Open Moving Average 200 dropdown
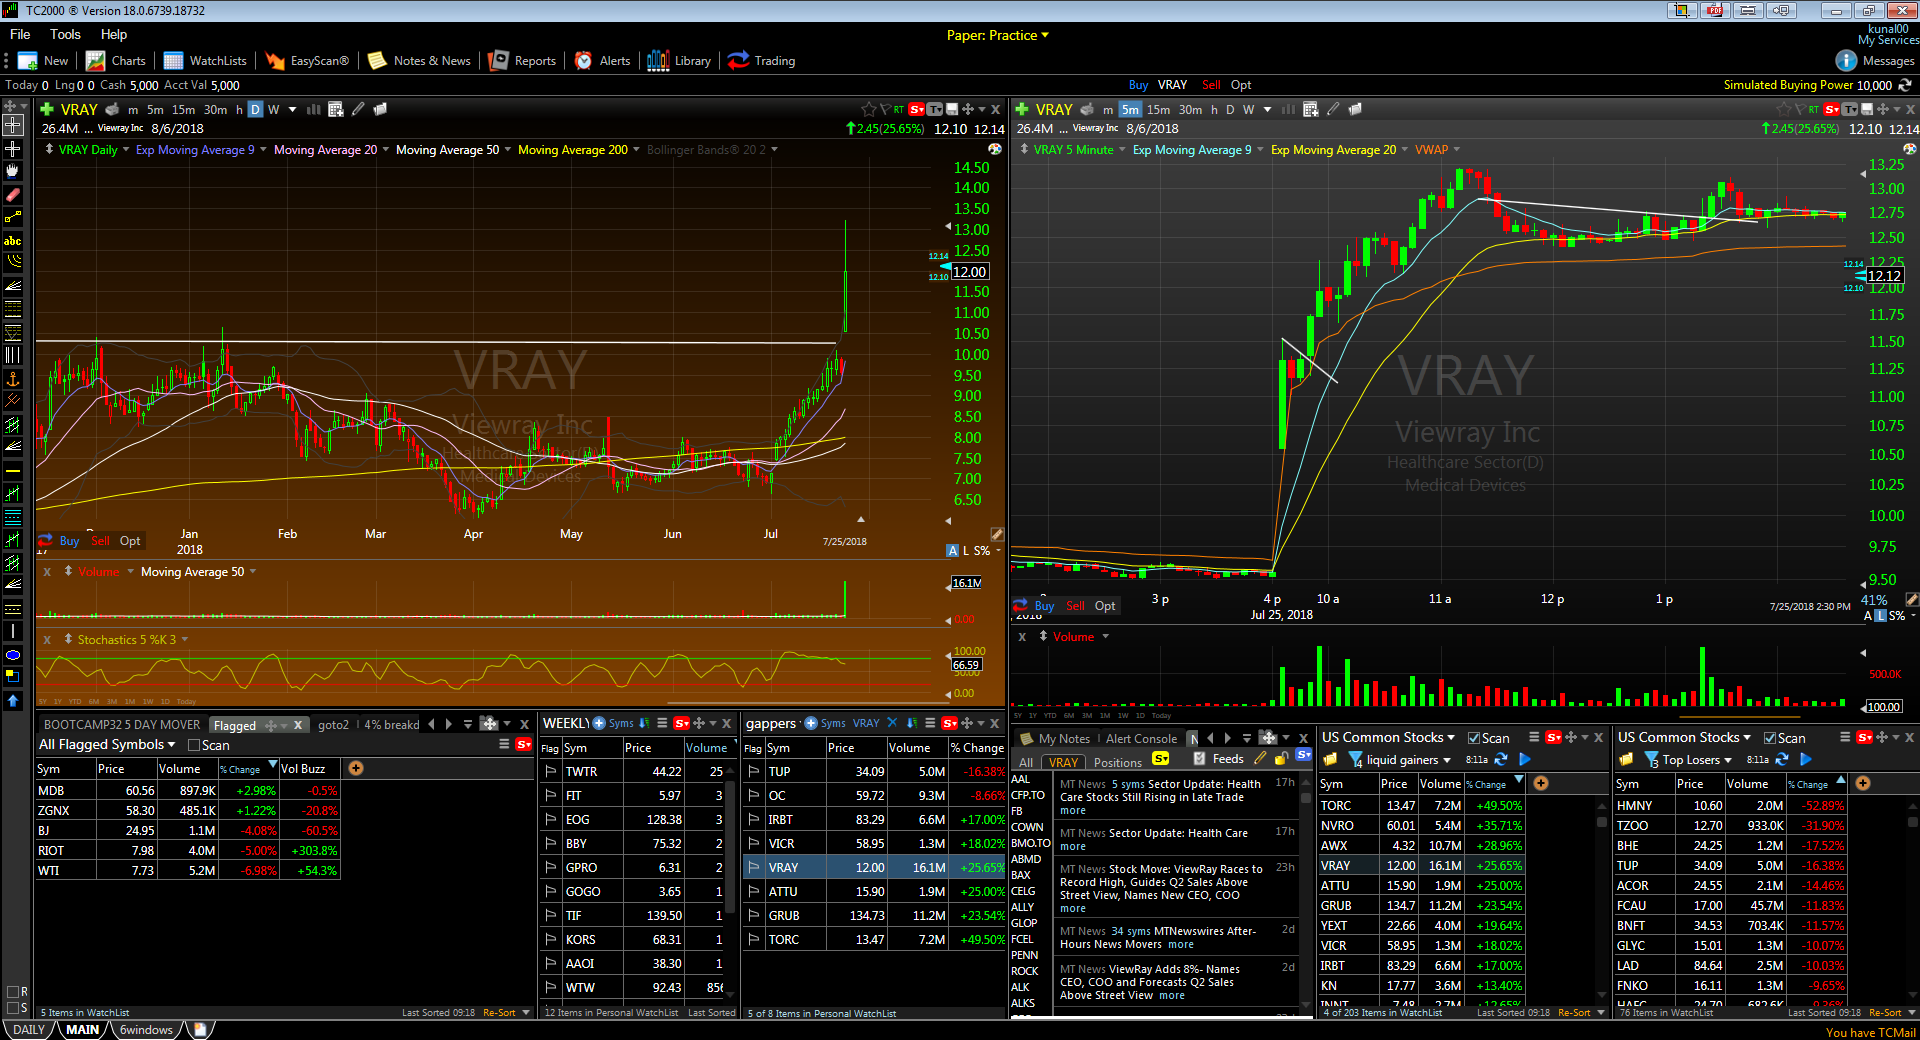Screen dimensions: 1920x1040 [636, 150]
